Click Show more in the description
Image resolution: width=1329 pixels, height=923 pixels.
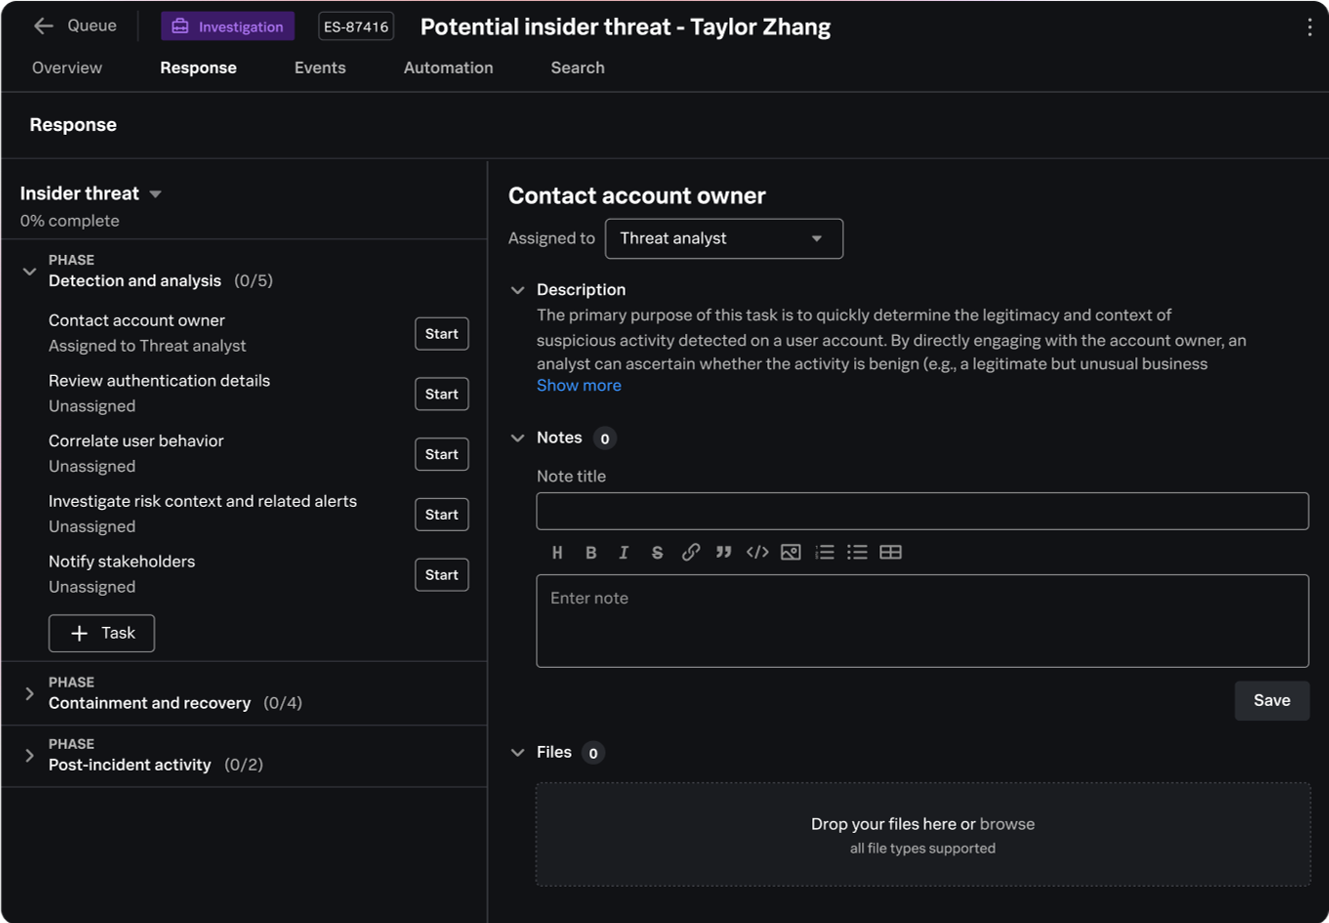(x=578, y=386)
